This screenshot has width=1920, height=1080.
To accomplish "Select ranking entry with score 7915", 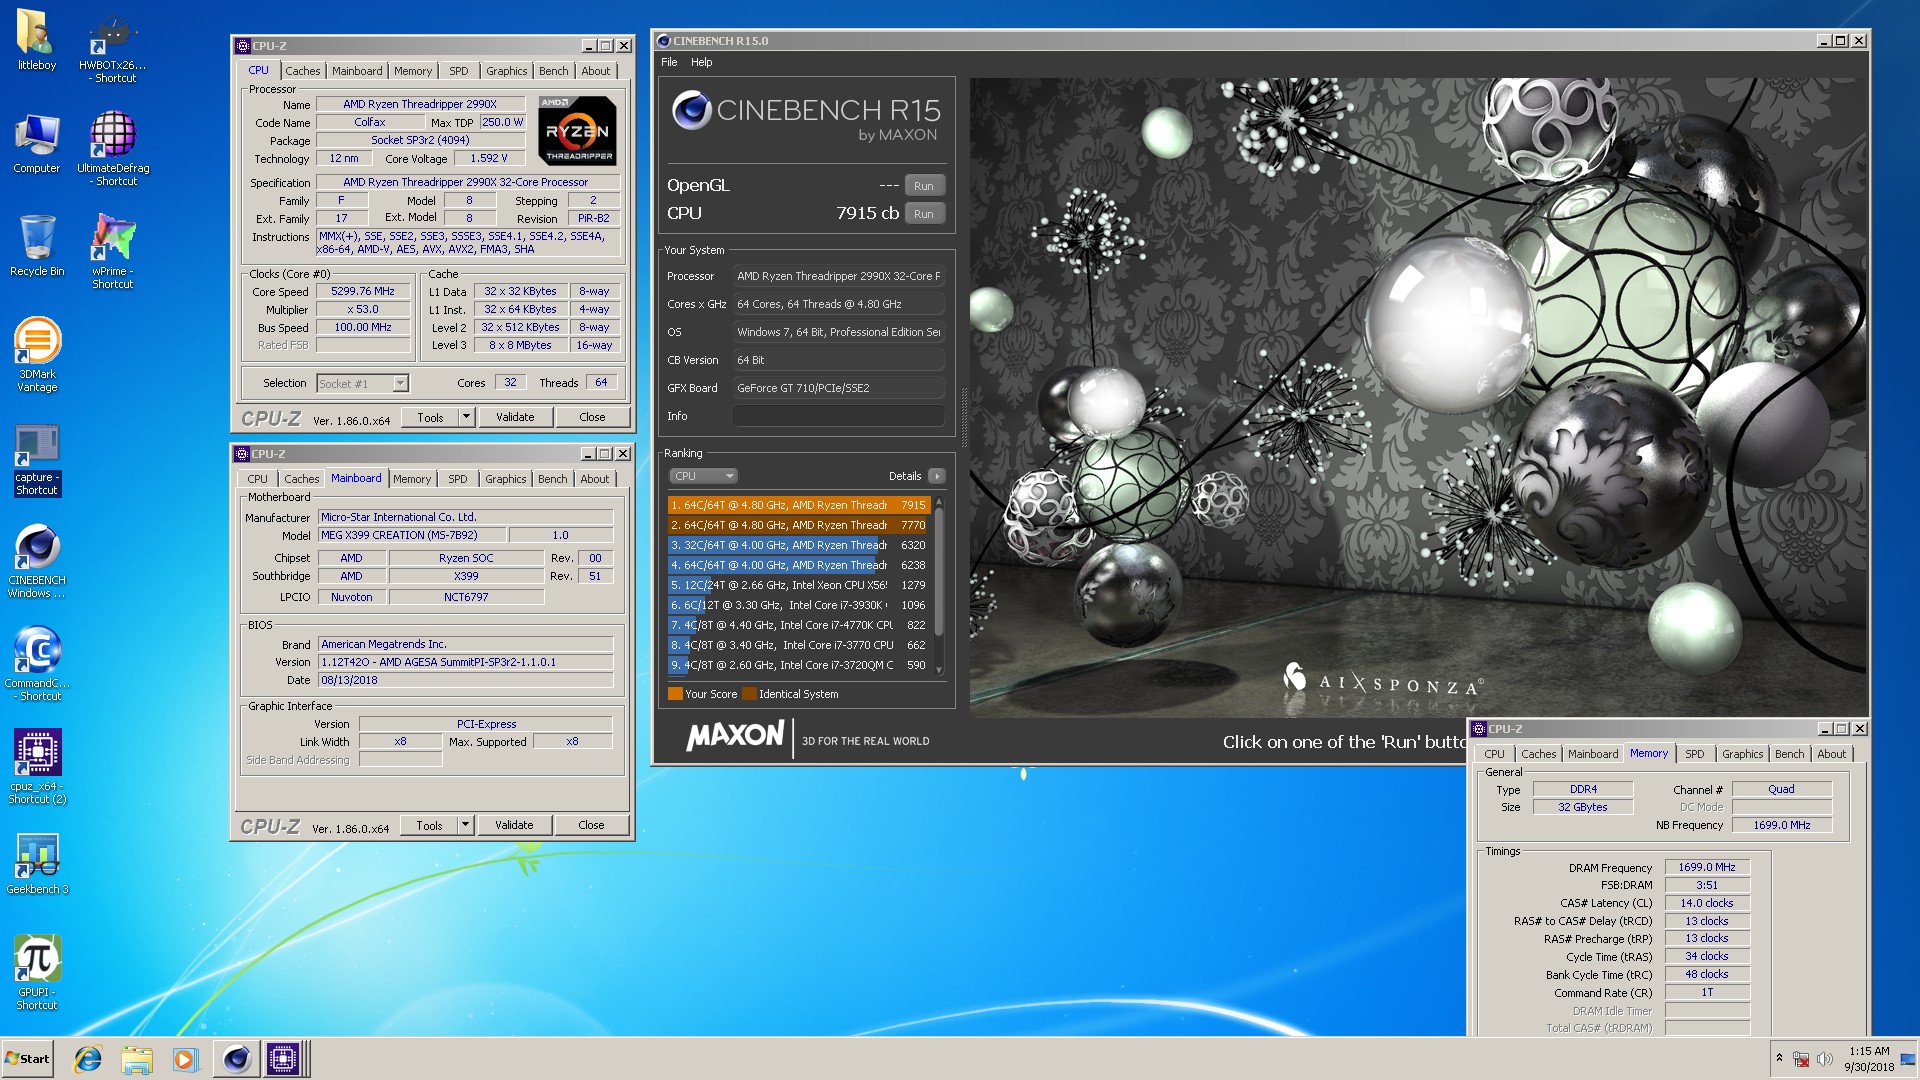I will coord(798,505).
